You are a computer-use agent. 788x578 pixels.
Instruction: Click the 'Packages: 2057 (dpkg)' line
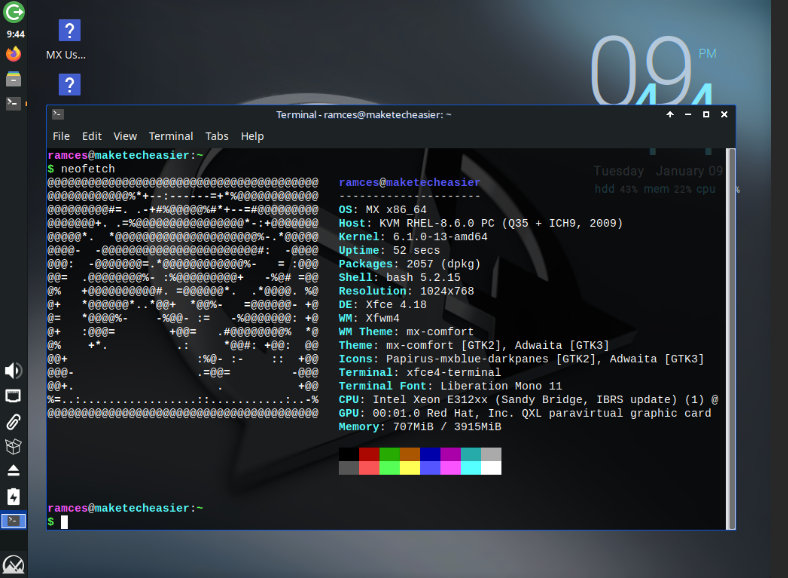click(410, 264)
